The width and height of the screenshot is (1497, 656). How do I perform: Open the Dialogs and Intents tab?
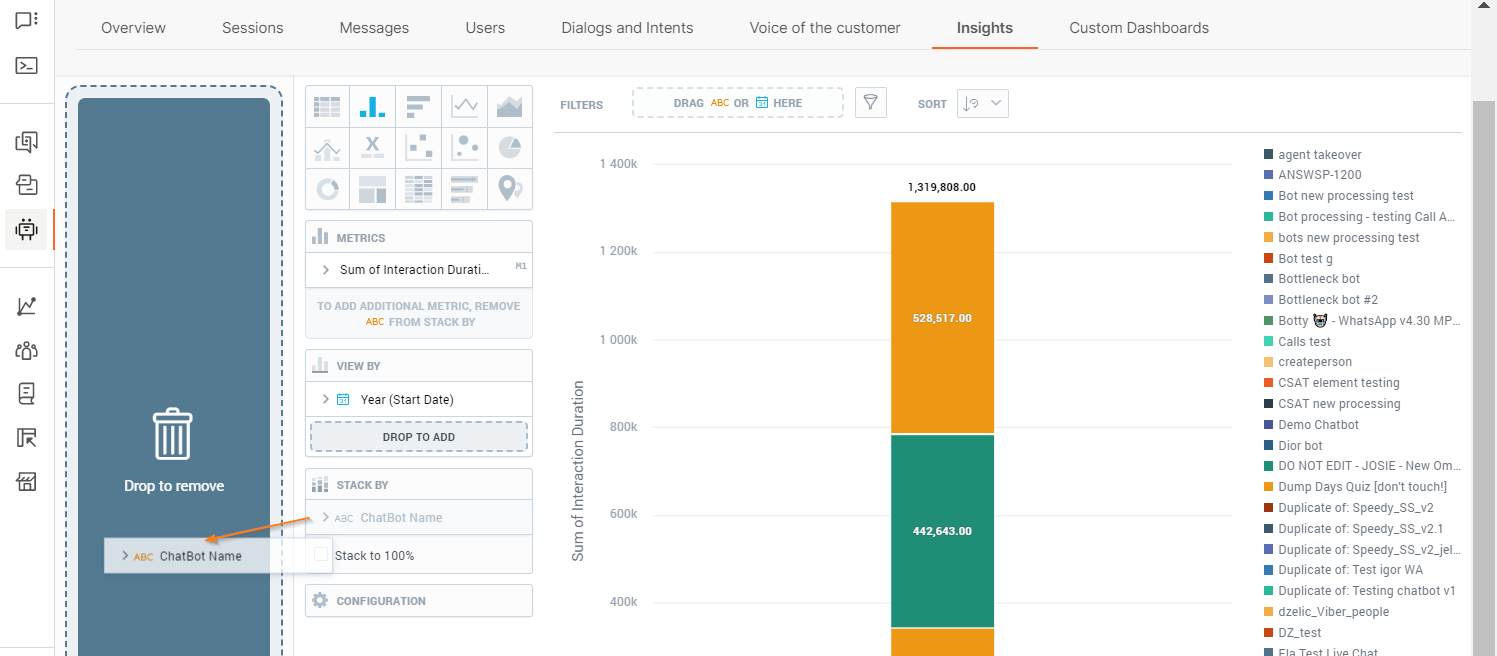pyautogui.click(x=628, y=28)
